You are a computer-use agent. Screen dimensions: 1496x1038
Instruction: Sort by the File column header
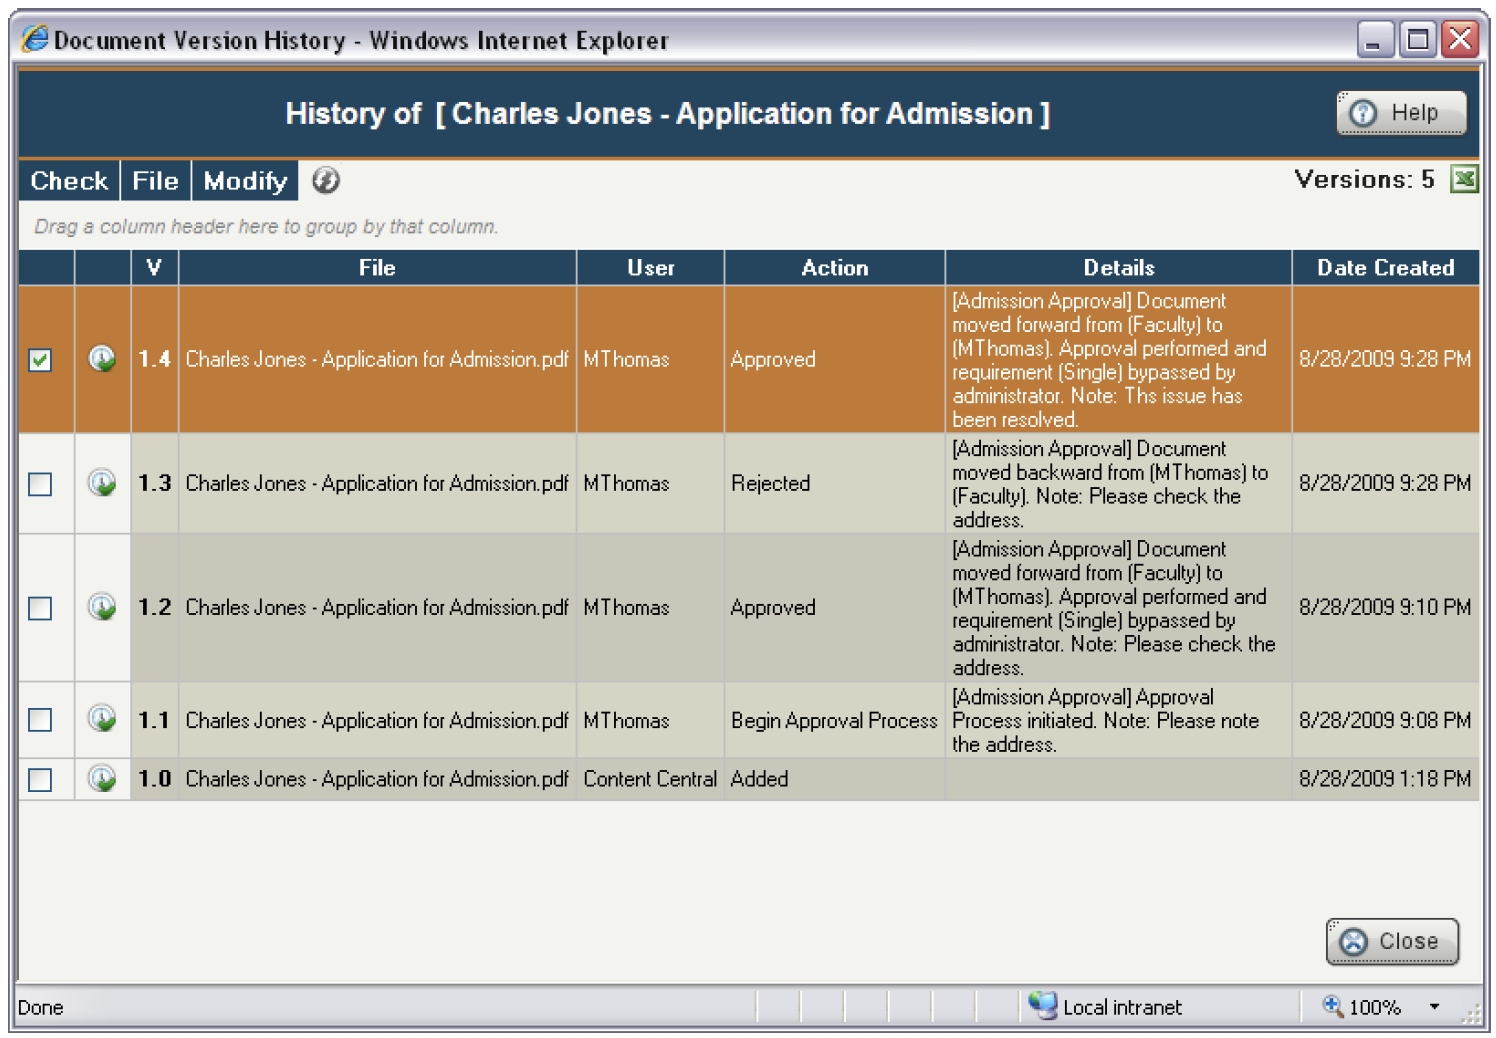(x=377, y=267)
